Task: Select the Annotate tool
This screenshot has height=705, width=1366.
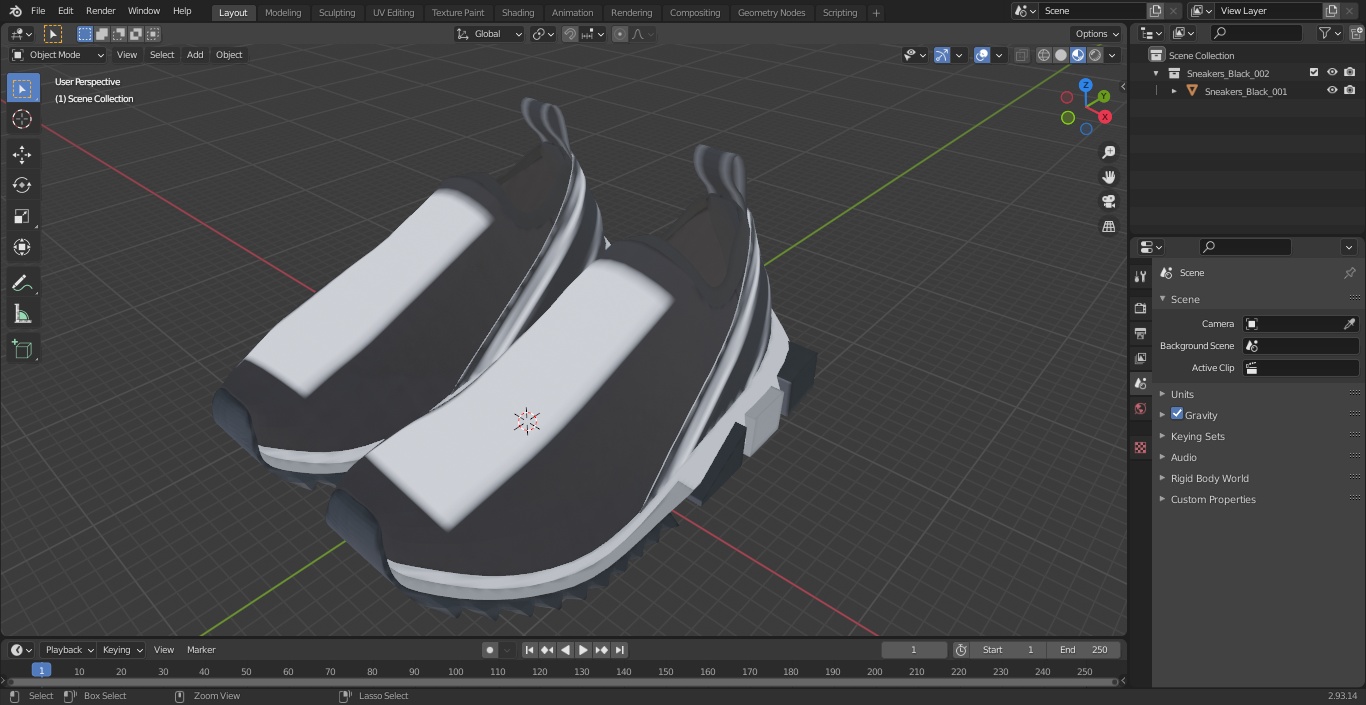Action: tap(22, 284)
